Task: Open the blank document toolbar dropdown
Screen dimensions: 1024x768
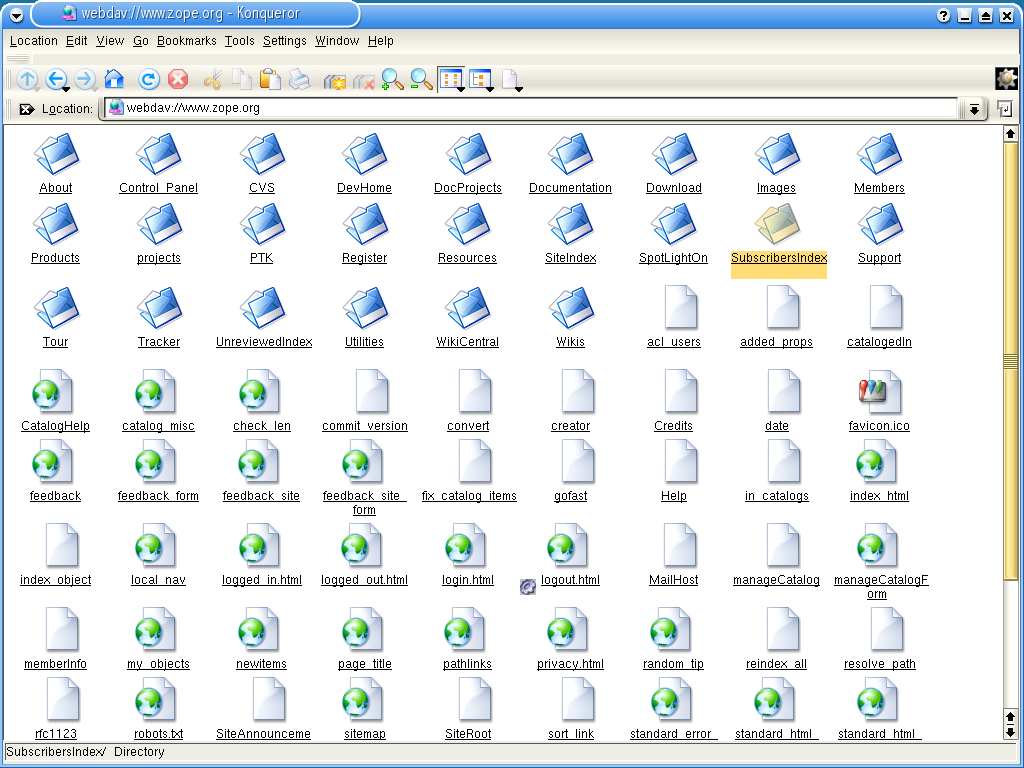Action: tap(511, 80)
